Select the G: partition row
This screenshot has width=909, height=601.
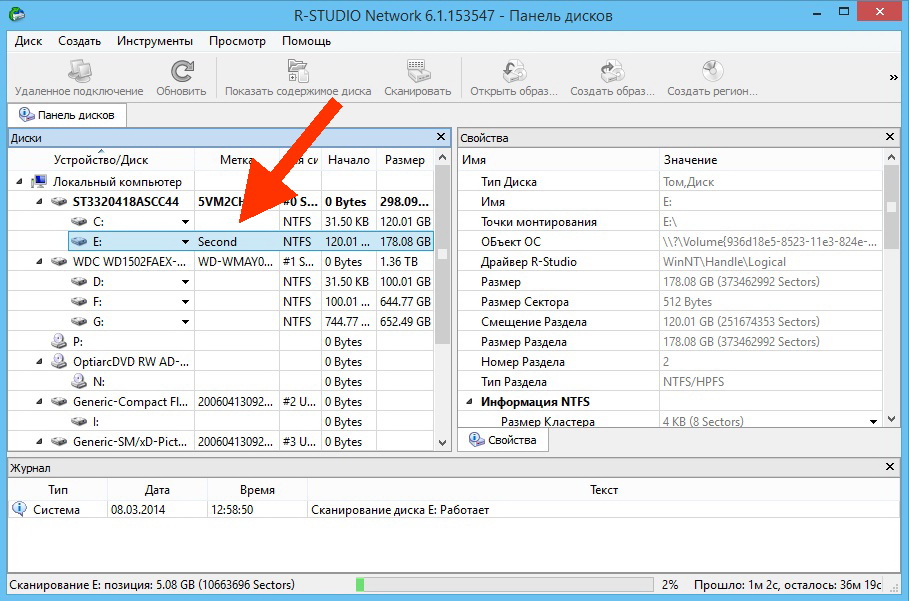pos(98,322)
